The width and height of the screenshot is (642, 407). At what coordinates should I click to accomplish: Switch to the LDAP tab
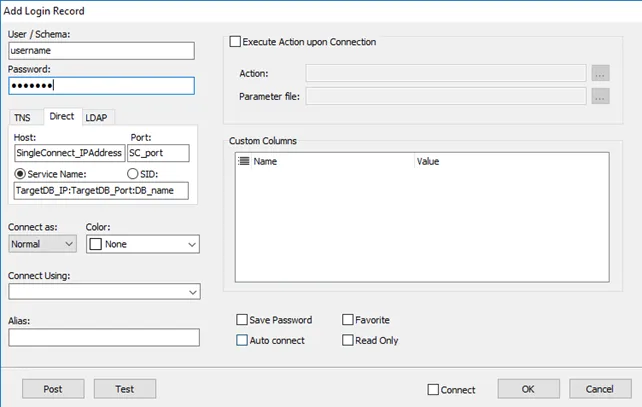(96, 118)
